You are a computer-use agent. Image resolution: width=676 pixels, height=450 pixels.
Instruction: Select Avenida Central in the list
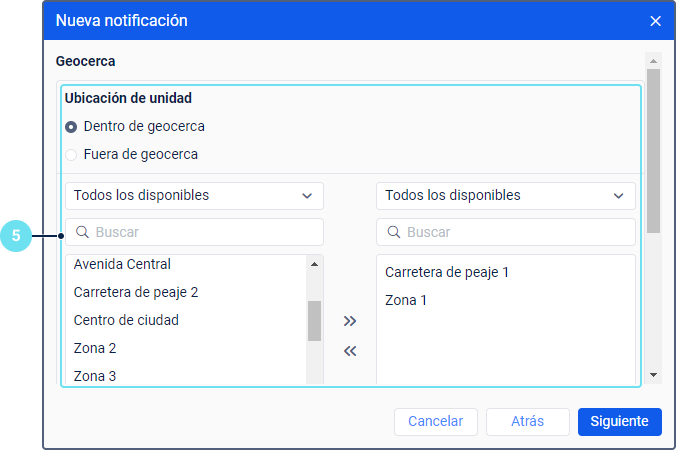coord(122,265)
